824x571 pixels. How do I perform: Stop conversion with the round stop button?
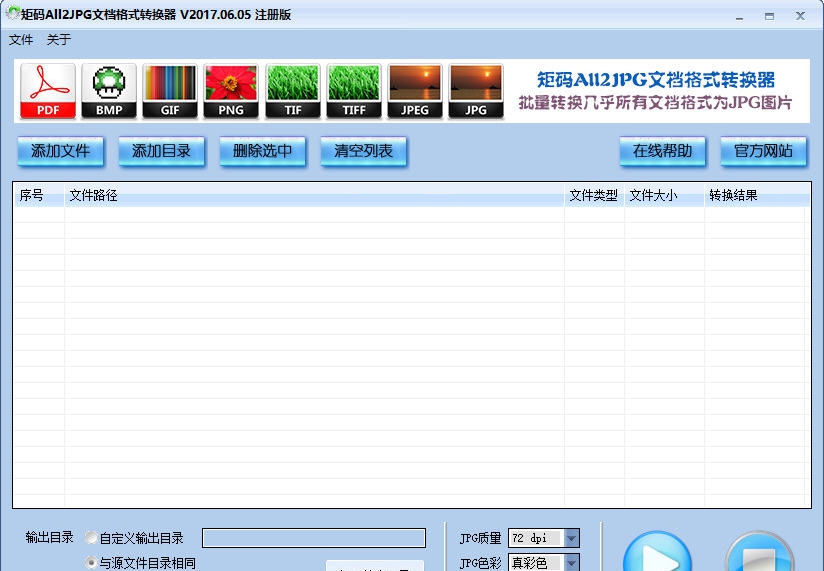tap(759, 552)
